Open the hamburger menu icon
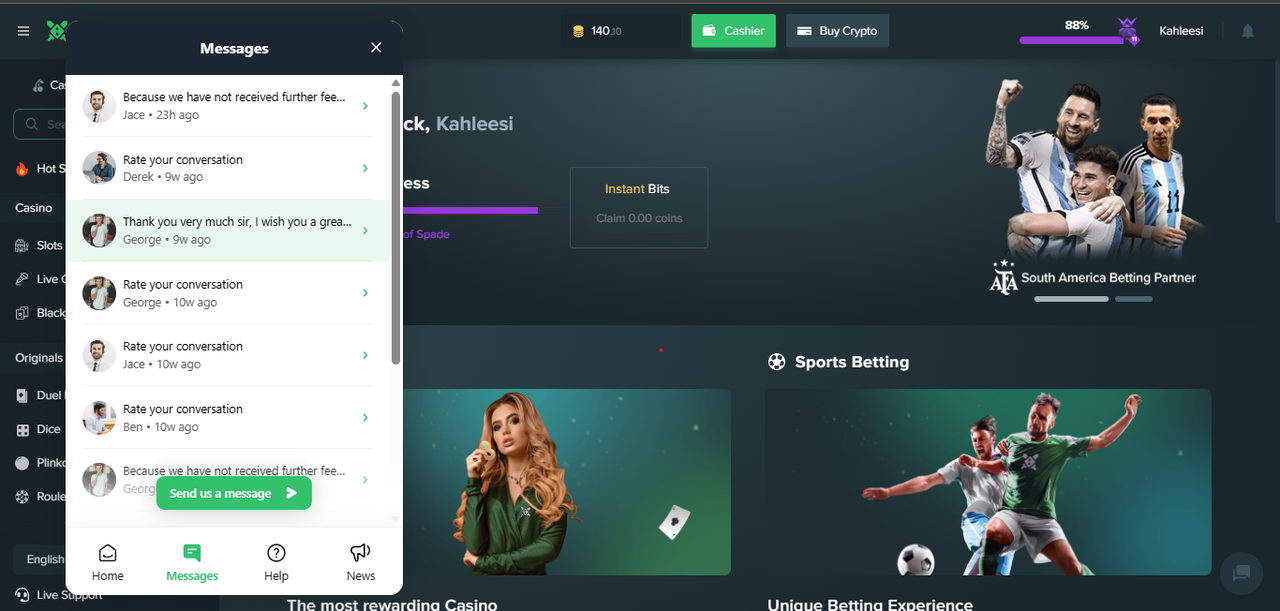This screenshot has width=1280, height=611. pos(23,31)
